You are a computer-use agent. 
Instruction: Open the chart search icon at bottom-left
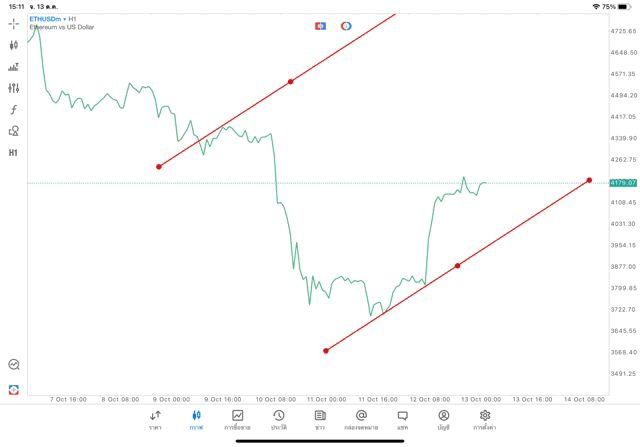tap(14, 365)
